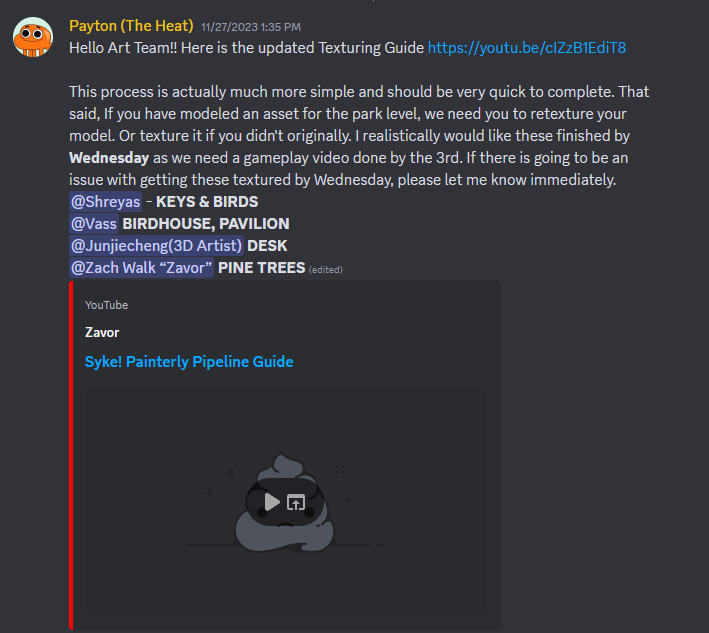This screenshot has height=633, width=709.
Task: Click the video thumbnail placeholder image
Action: click(285, 502)
